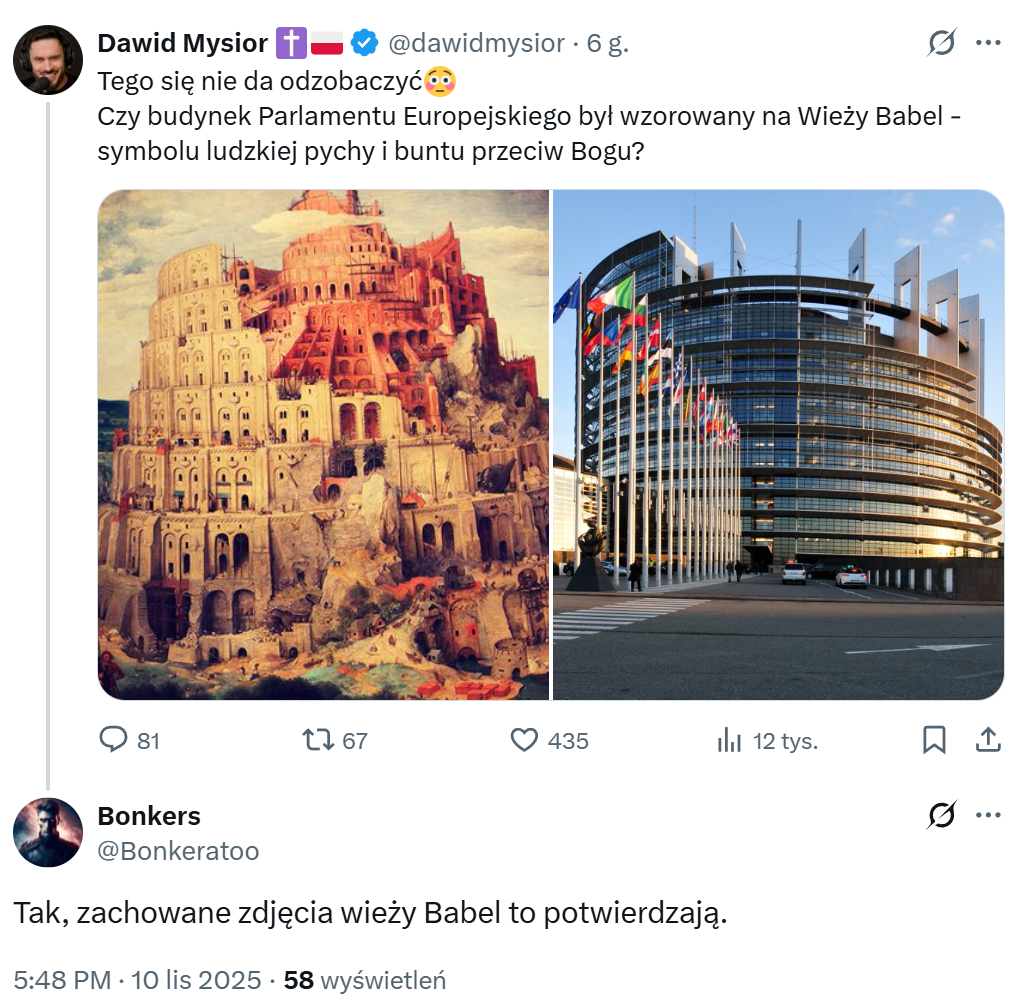Screen dimensions: 1023x1003
Task: Click the Dawid Mysior display name
Action: point(183,44)
